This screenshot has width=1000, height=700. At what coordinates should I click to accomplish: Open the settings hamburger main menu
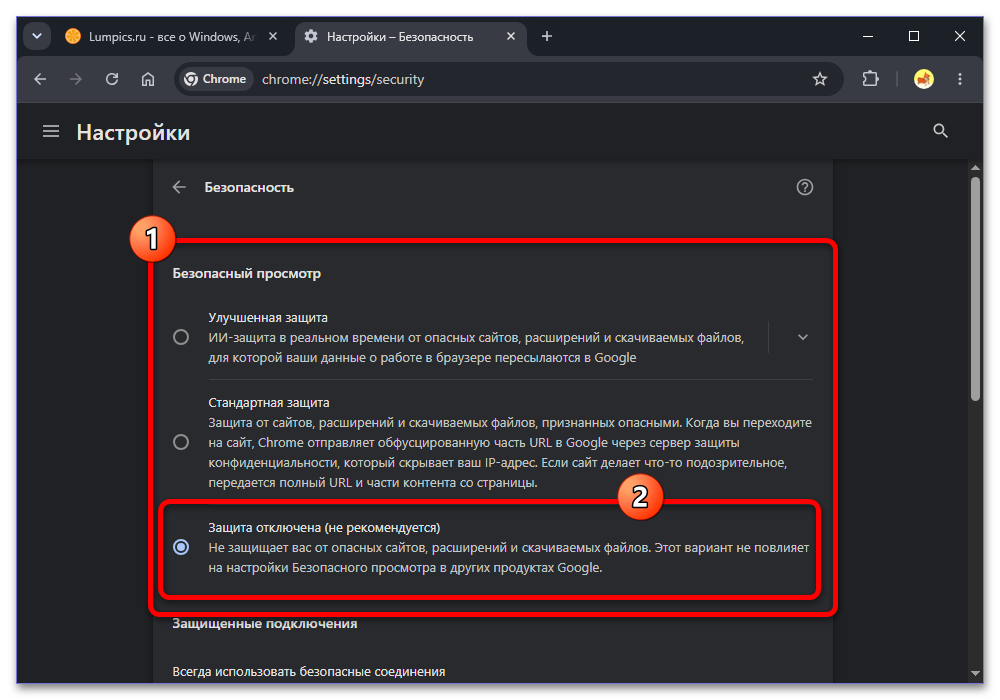(51, 131)
